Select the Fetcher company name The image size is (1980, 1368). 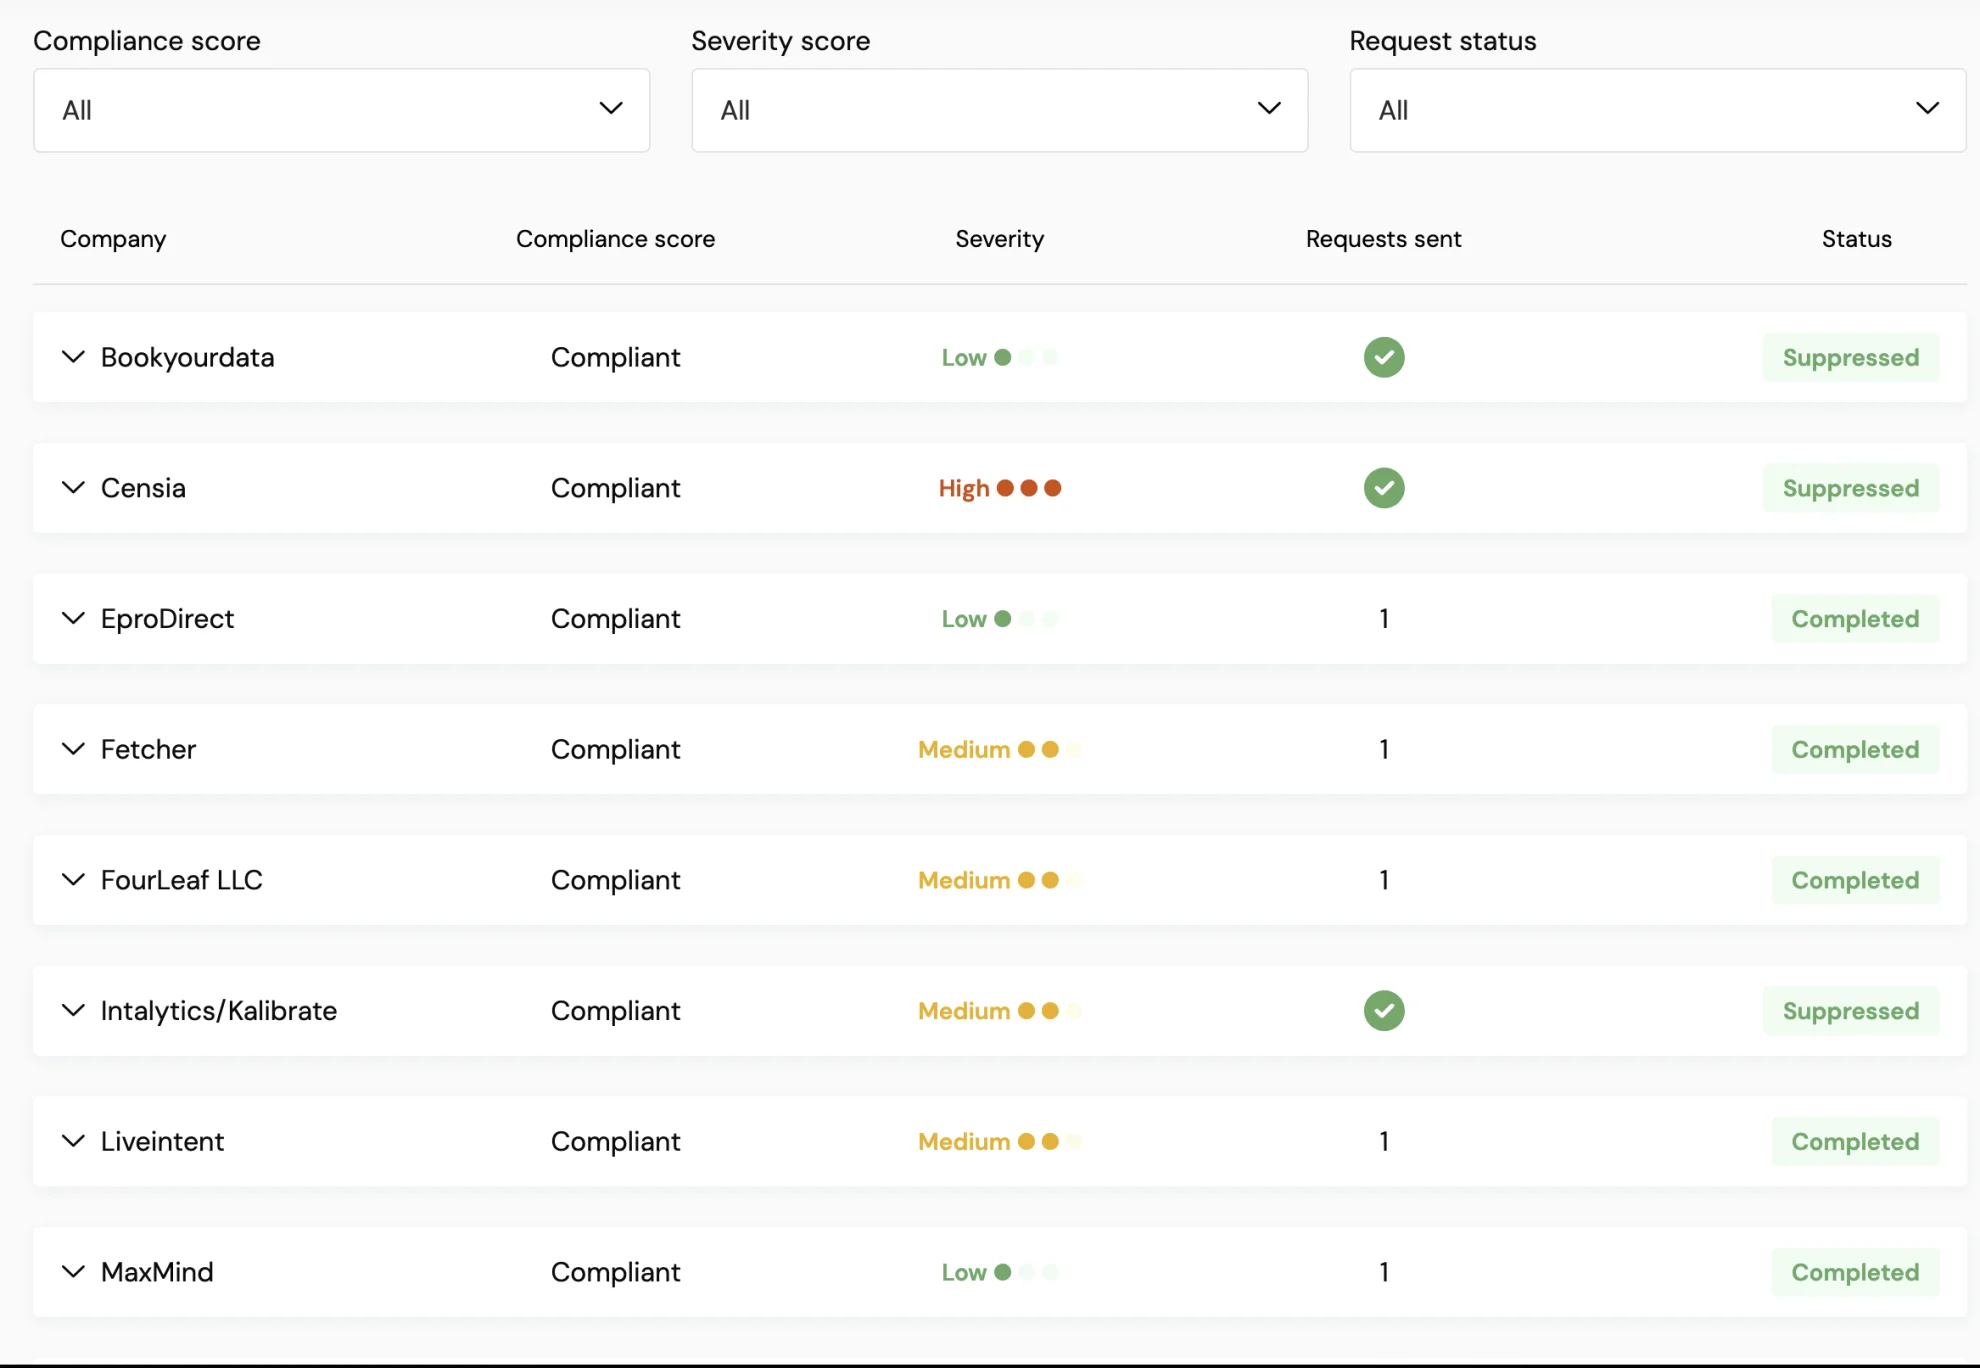point(148,749)
